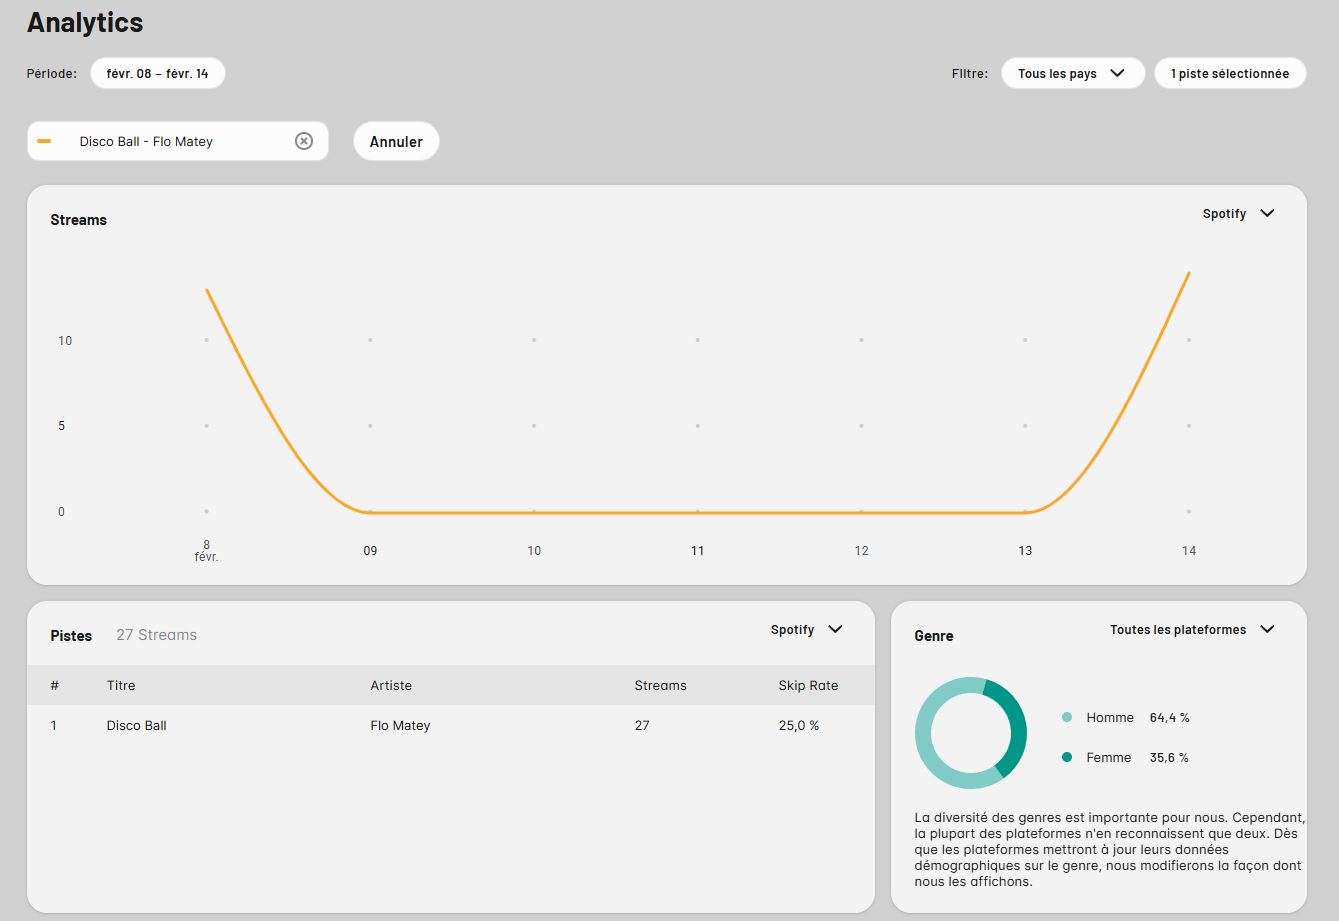This screenshot has height=921, width=1339.
Task: Expand the Toutes les plateformes dropdown
Action: (1191, 630)
